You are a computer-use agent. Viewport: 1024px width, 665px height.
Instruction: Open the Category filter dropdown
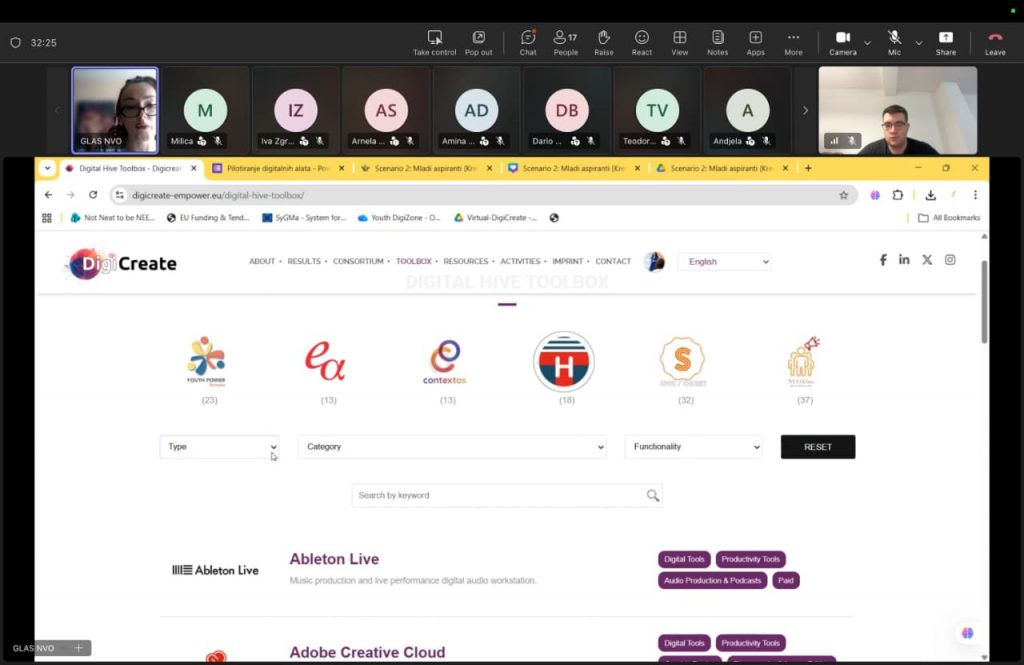(x=454, y=447)
